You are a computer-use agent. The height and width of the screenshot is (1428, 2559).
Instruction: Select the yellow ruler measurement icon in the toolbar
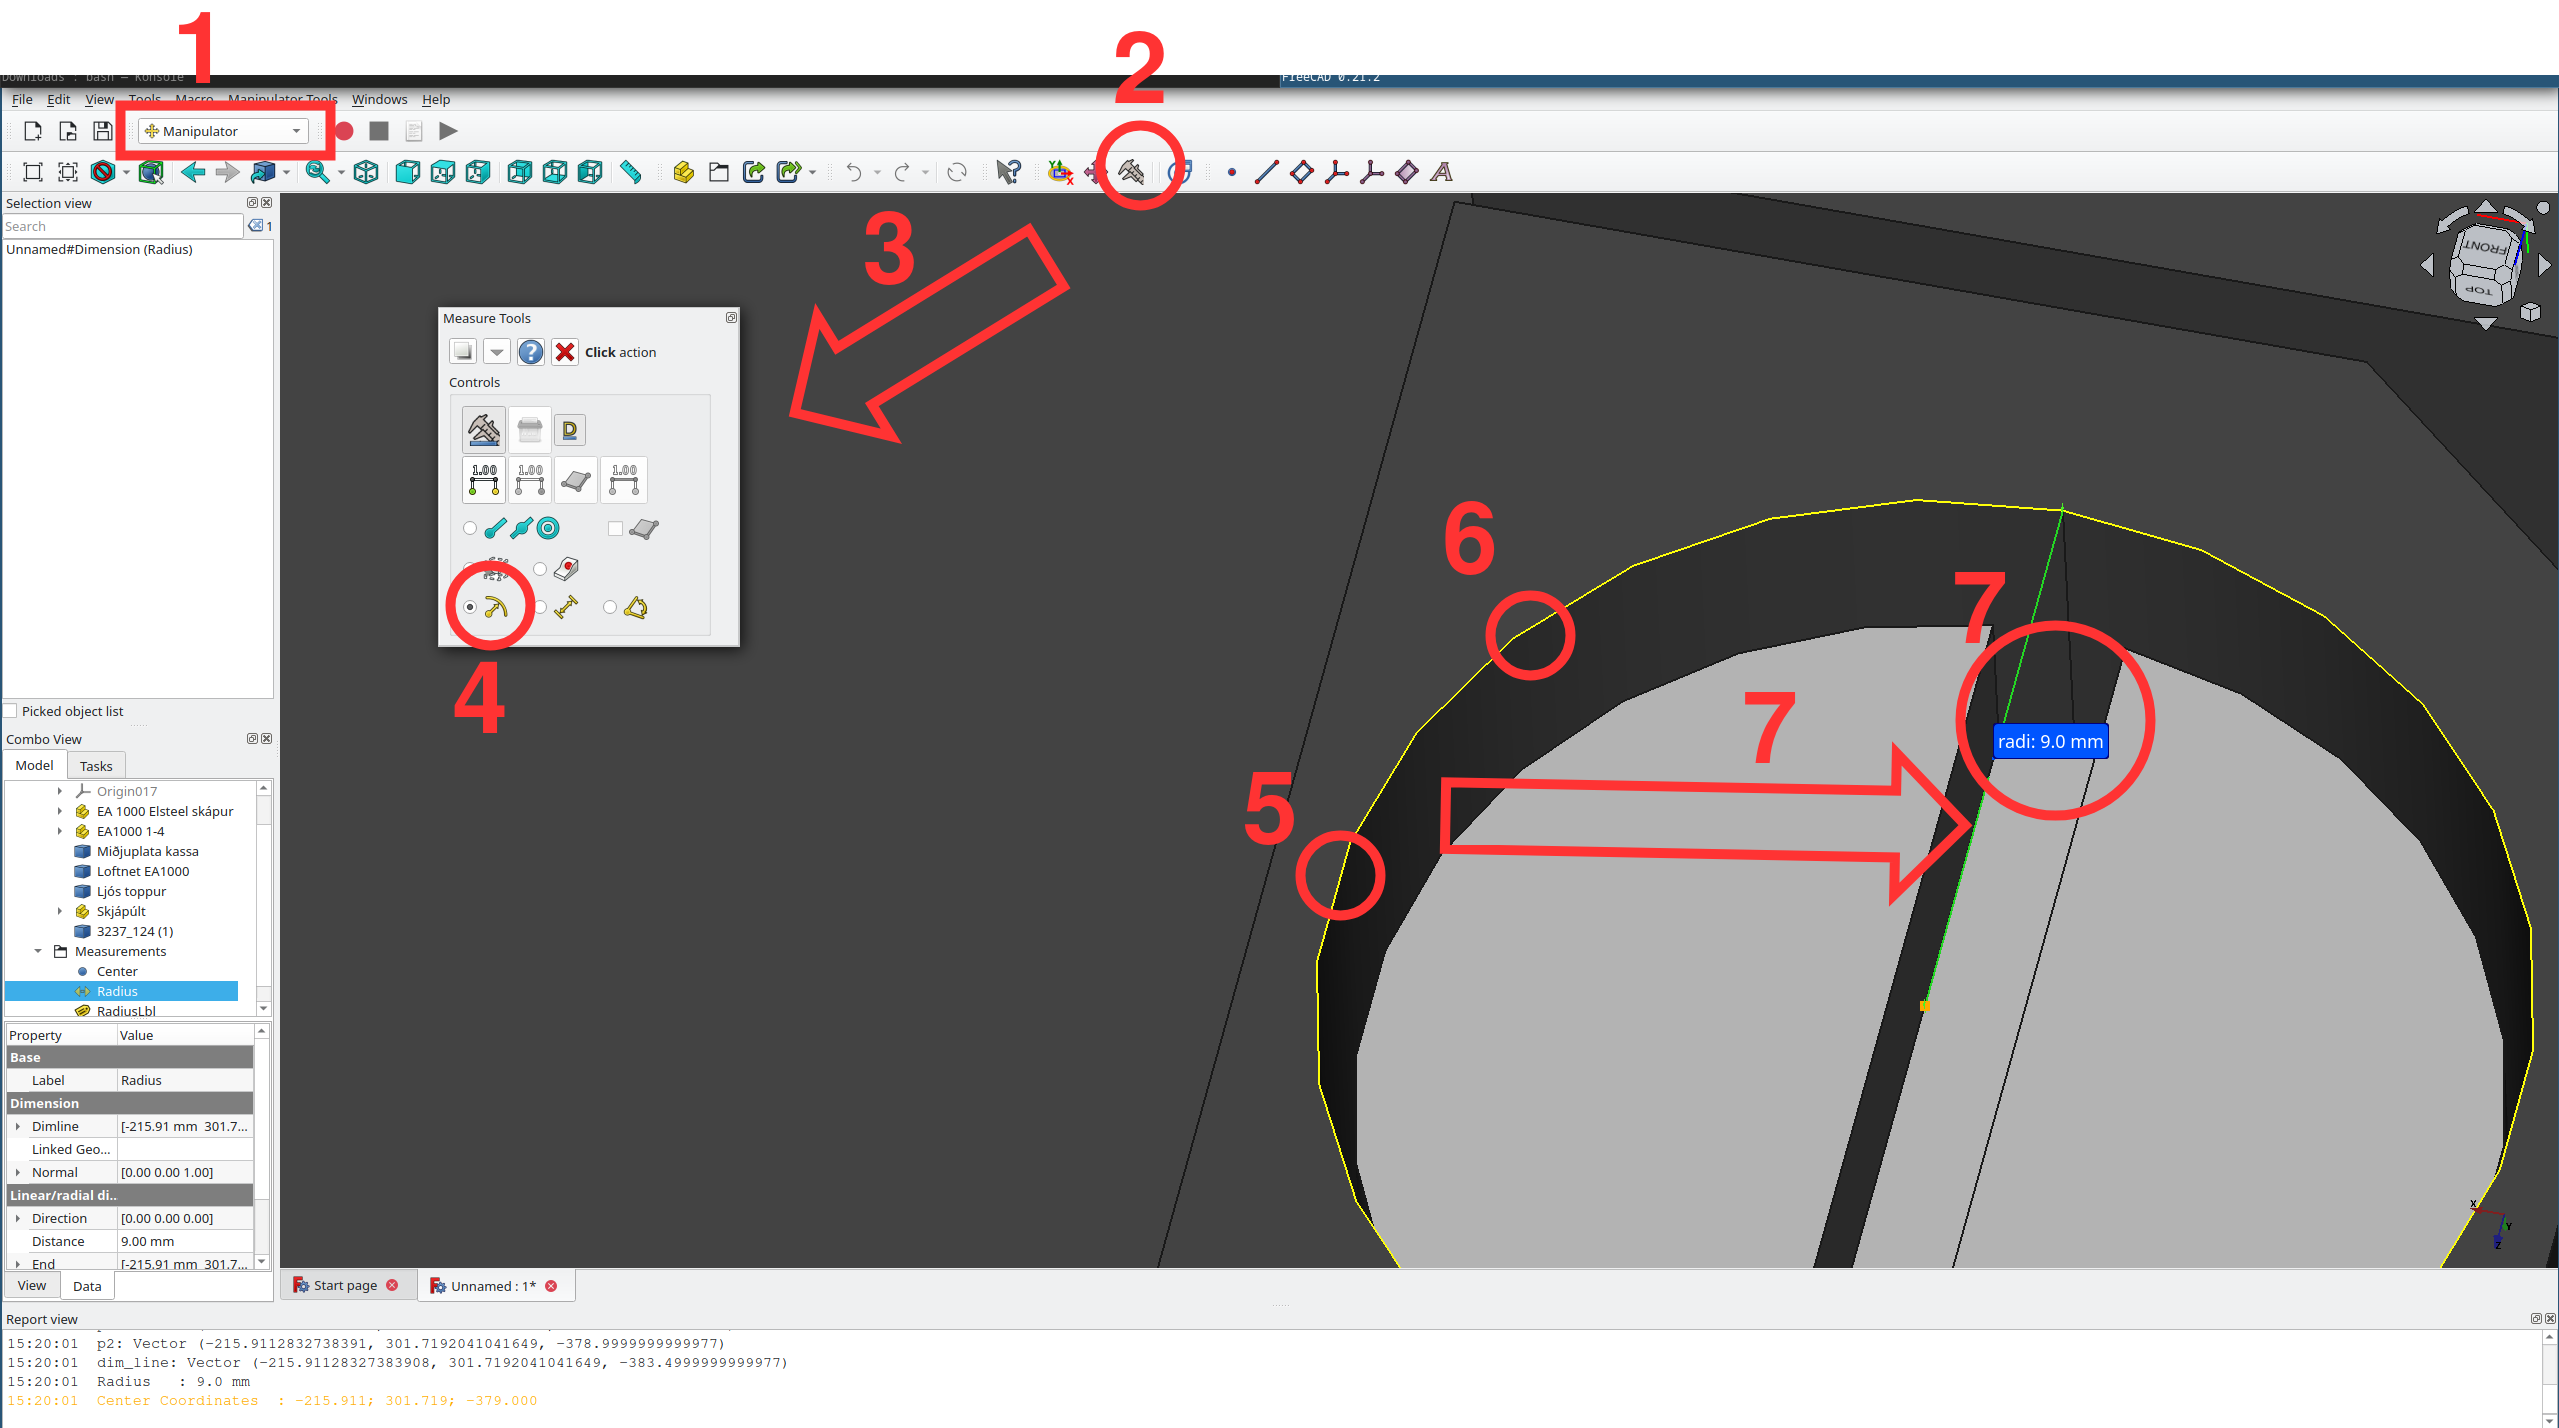click(x=632, y=172)
